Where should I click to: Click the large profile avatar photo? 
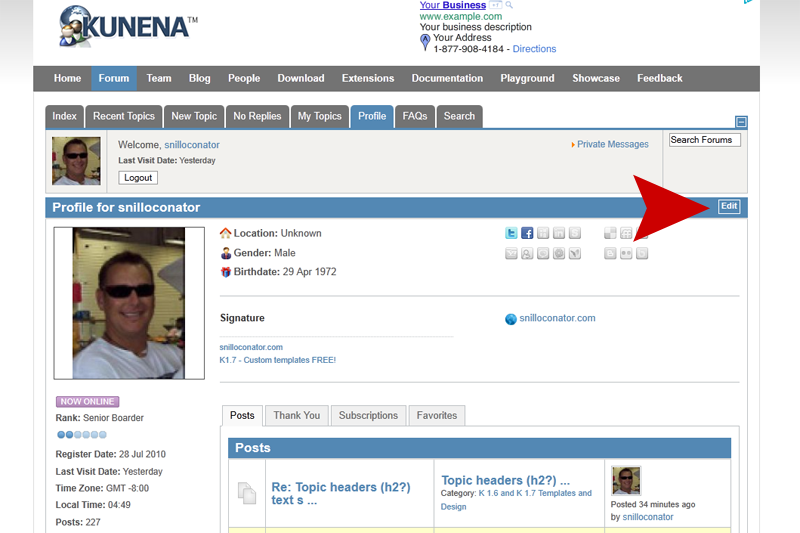coord(129,303)
